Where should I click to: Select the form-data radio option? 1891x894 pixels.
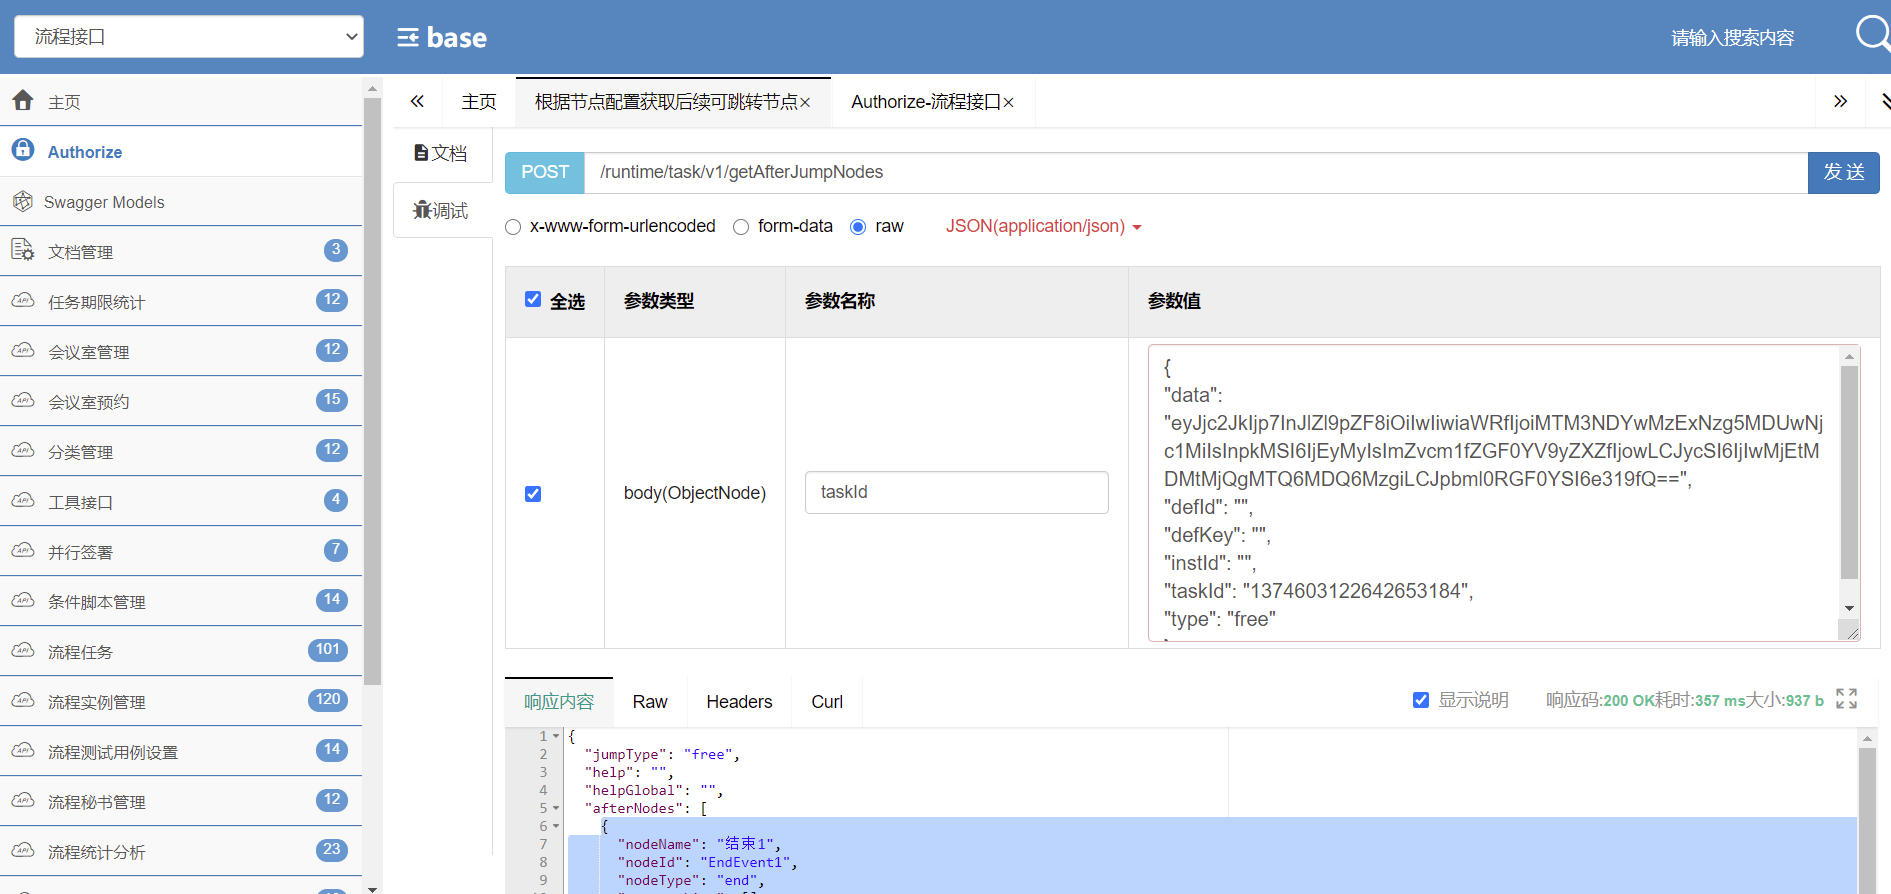point(741,227)
